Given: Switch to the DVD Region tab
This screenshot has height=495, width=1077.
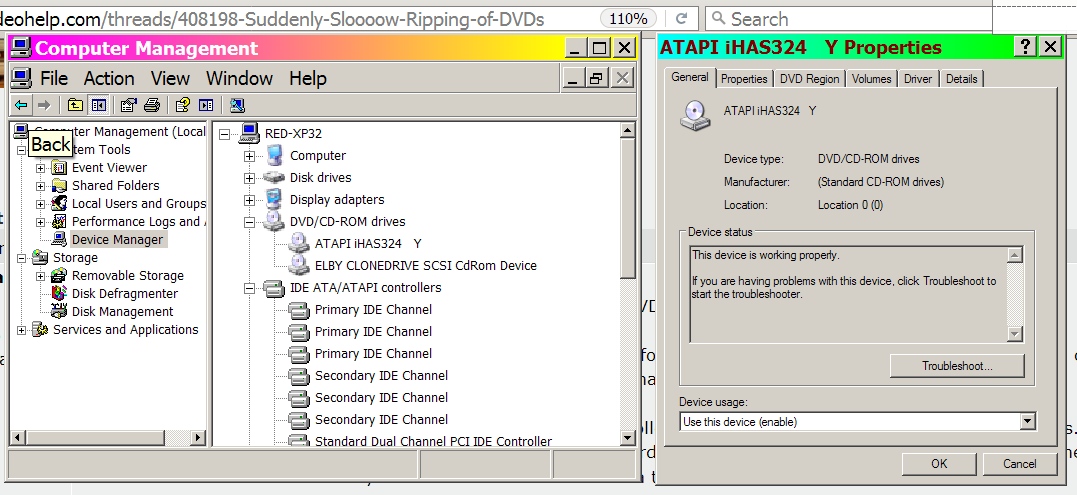Looking at the screenshot, I should point(809,79).
